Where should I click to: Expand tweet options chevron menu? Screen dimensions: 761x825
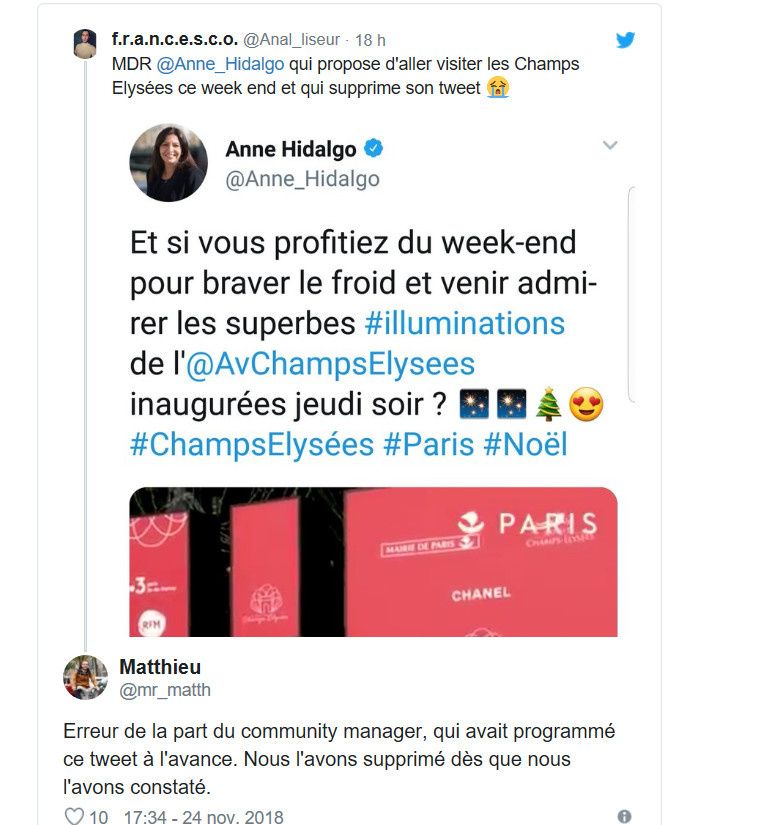(609, 145)
